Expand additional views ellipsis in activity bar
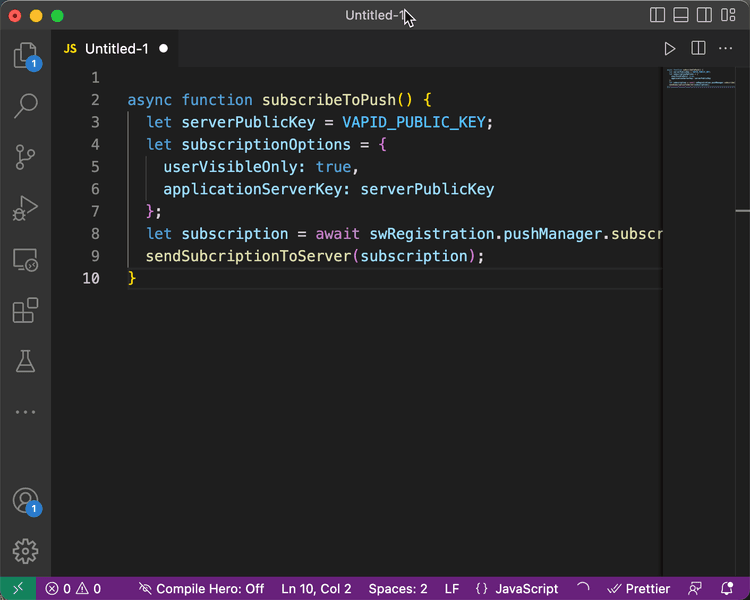 25,412
